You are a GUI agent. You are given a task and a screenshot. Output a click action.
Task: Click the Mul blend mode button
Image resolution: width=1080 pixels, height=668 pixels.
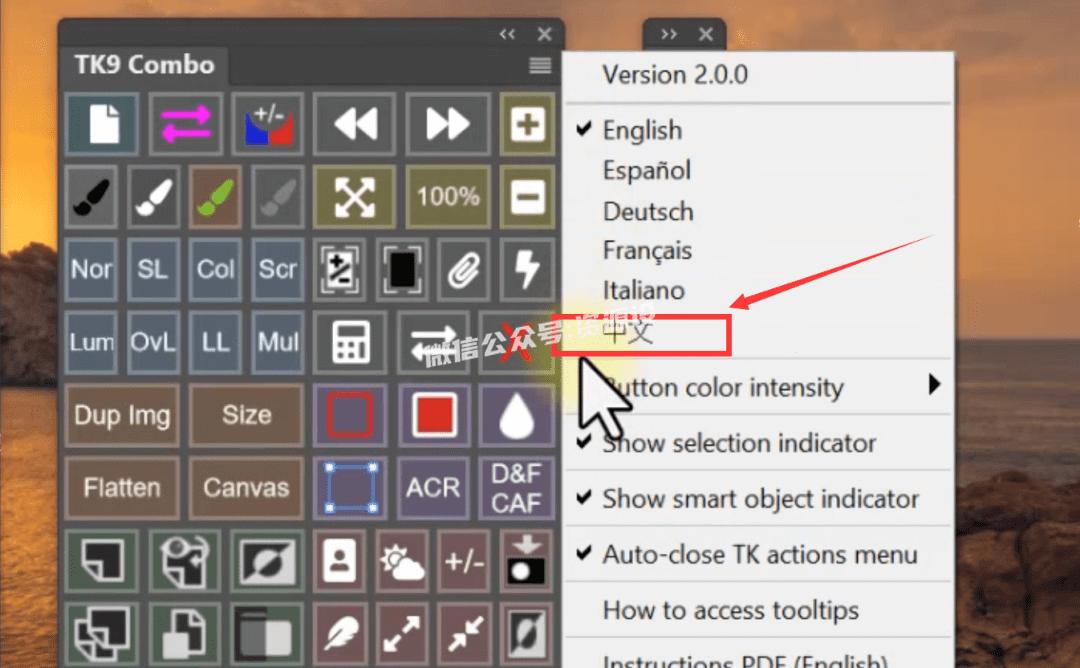(x=278, y=342)
